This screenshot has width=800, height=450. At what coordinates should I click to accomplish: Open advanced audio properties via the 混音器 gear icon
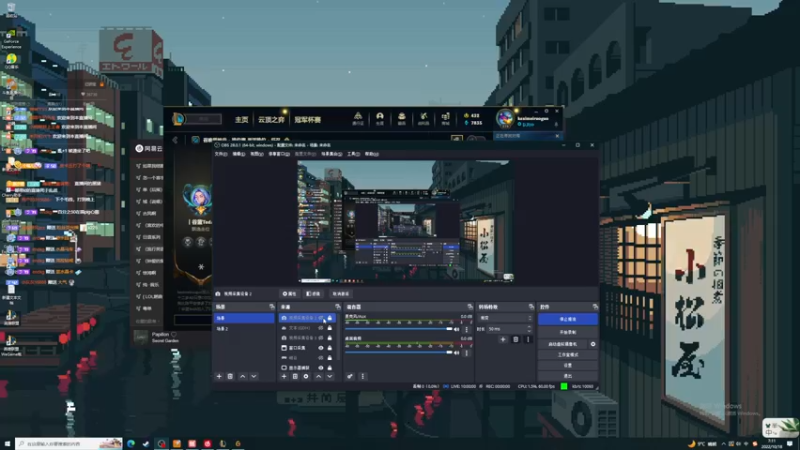pos(350,377)
